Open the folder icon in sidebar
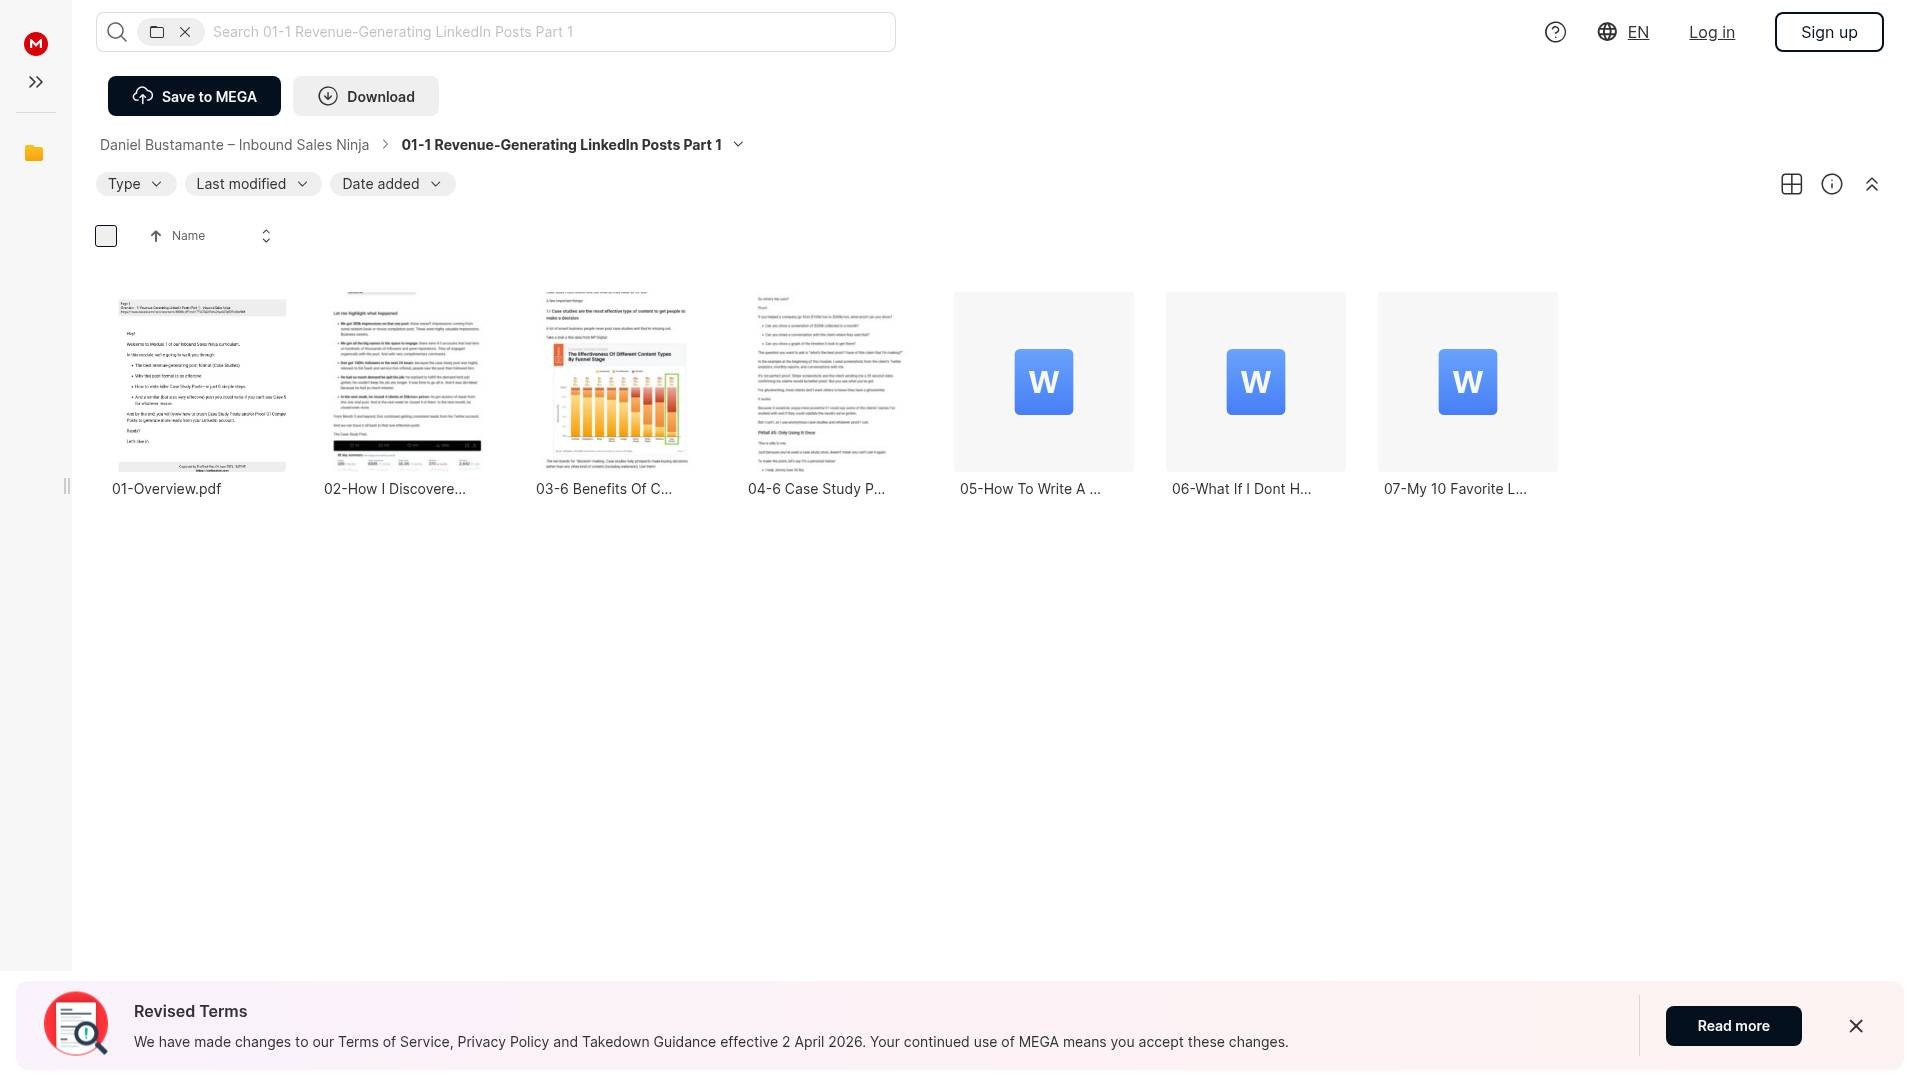This screenshot has height=1080, width=1920. point(34,153)
